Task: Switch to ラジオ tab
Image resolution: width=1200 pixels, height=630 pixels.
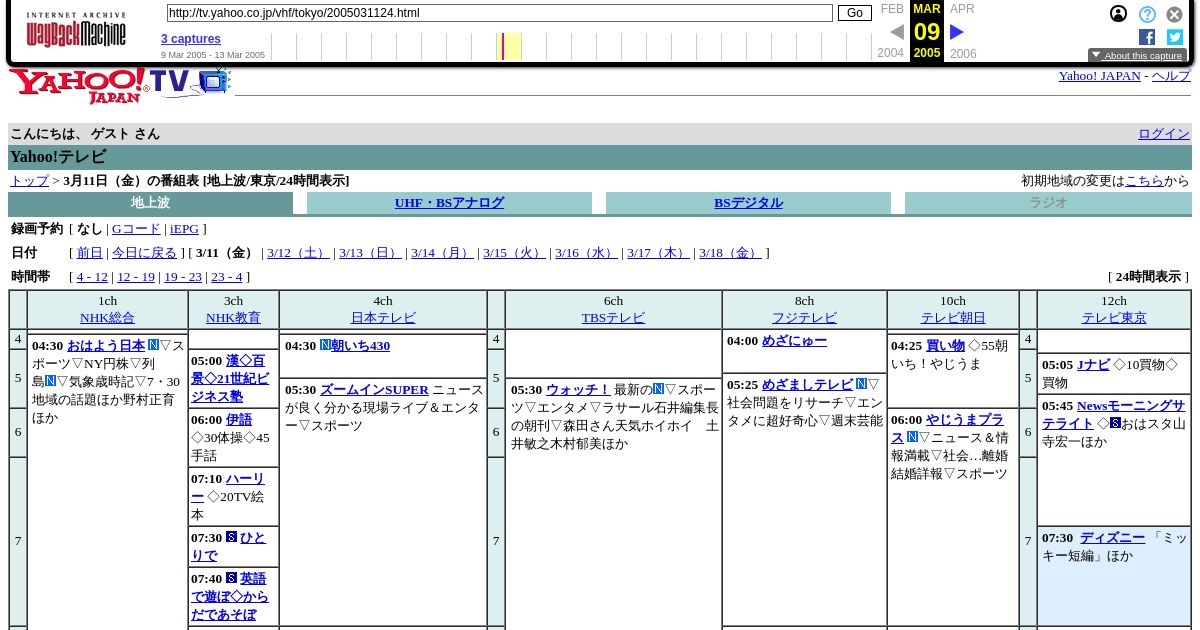Action: [1048, 203]
